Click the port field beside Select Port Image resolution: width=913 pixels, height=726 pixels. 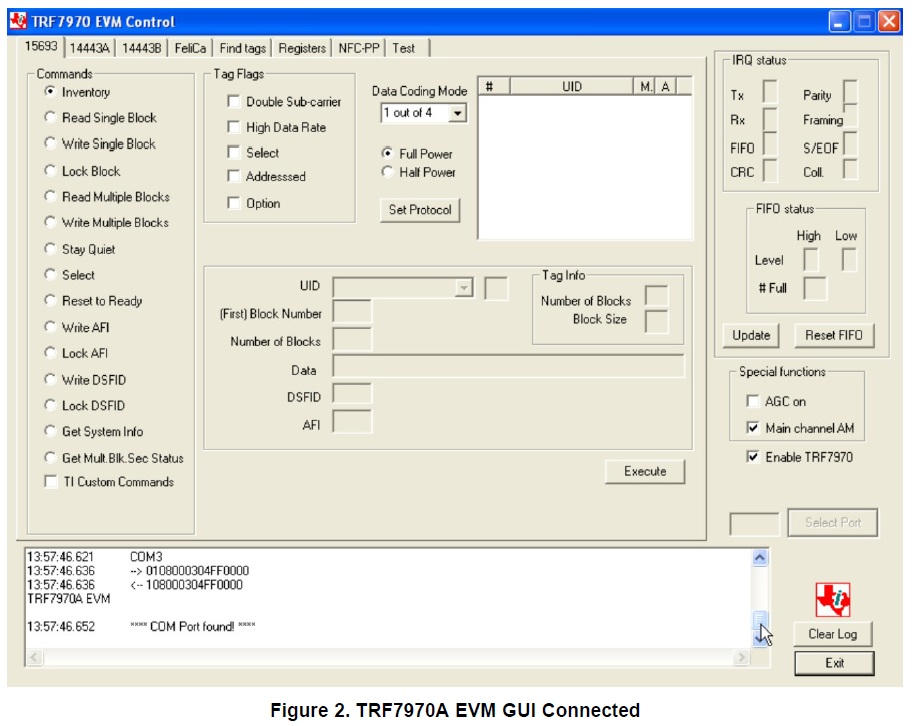755,523
